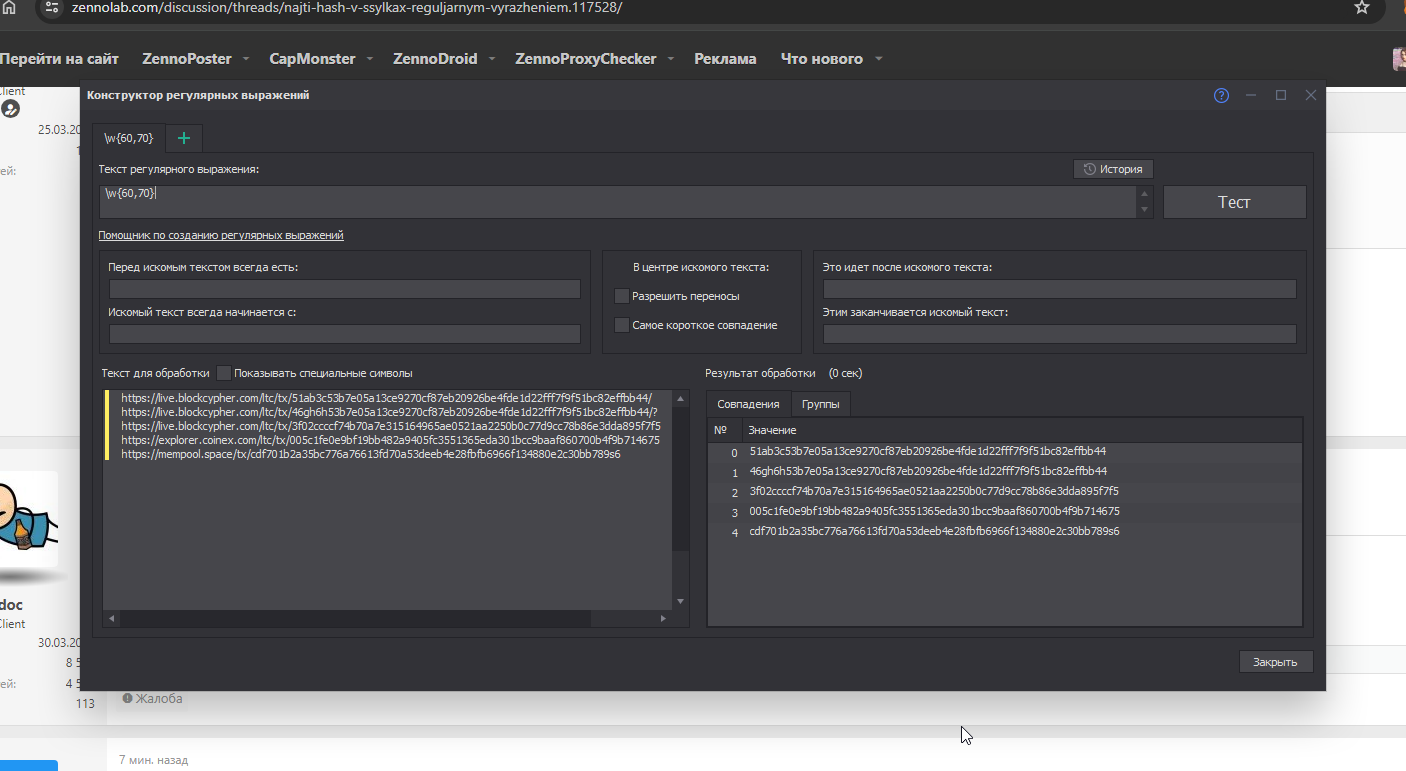The height and width of the screenshot is (771, 1406).
Task: Open Помощник по созданию регулярных выражений link
Action: coord(220,235)
